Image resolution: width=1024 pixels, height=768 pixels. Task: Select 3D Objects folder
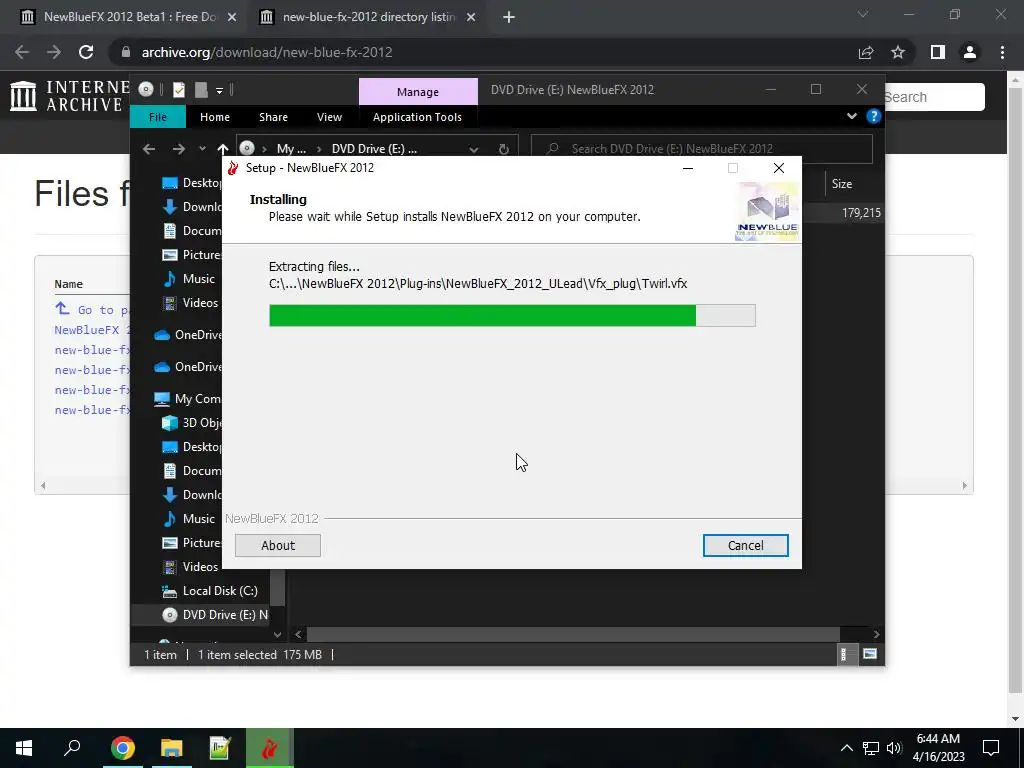pyautogui.click(x=191, y=423)
